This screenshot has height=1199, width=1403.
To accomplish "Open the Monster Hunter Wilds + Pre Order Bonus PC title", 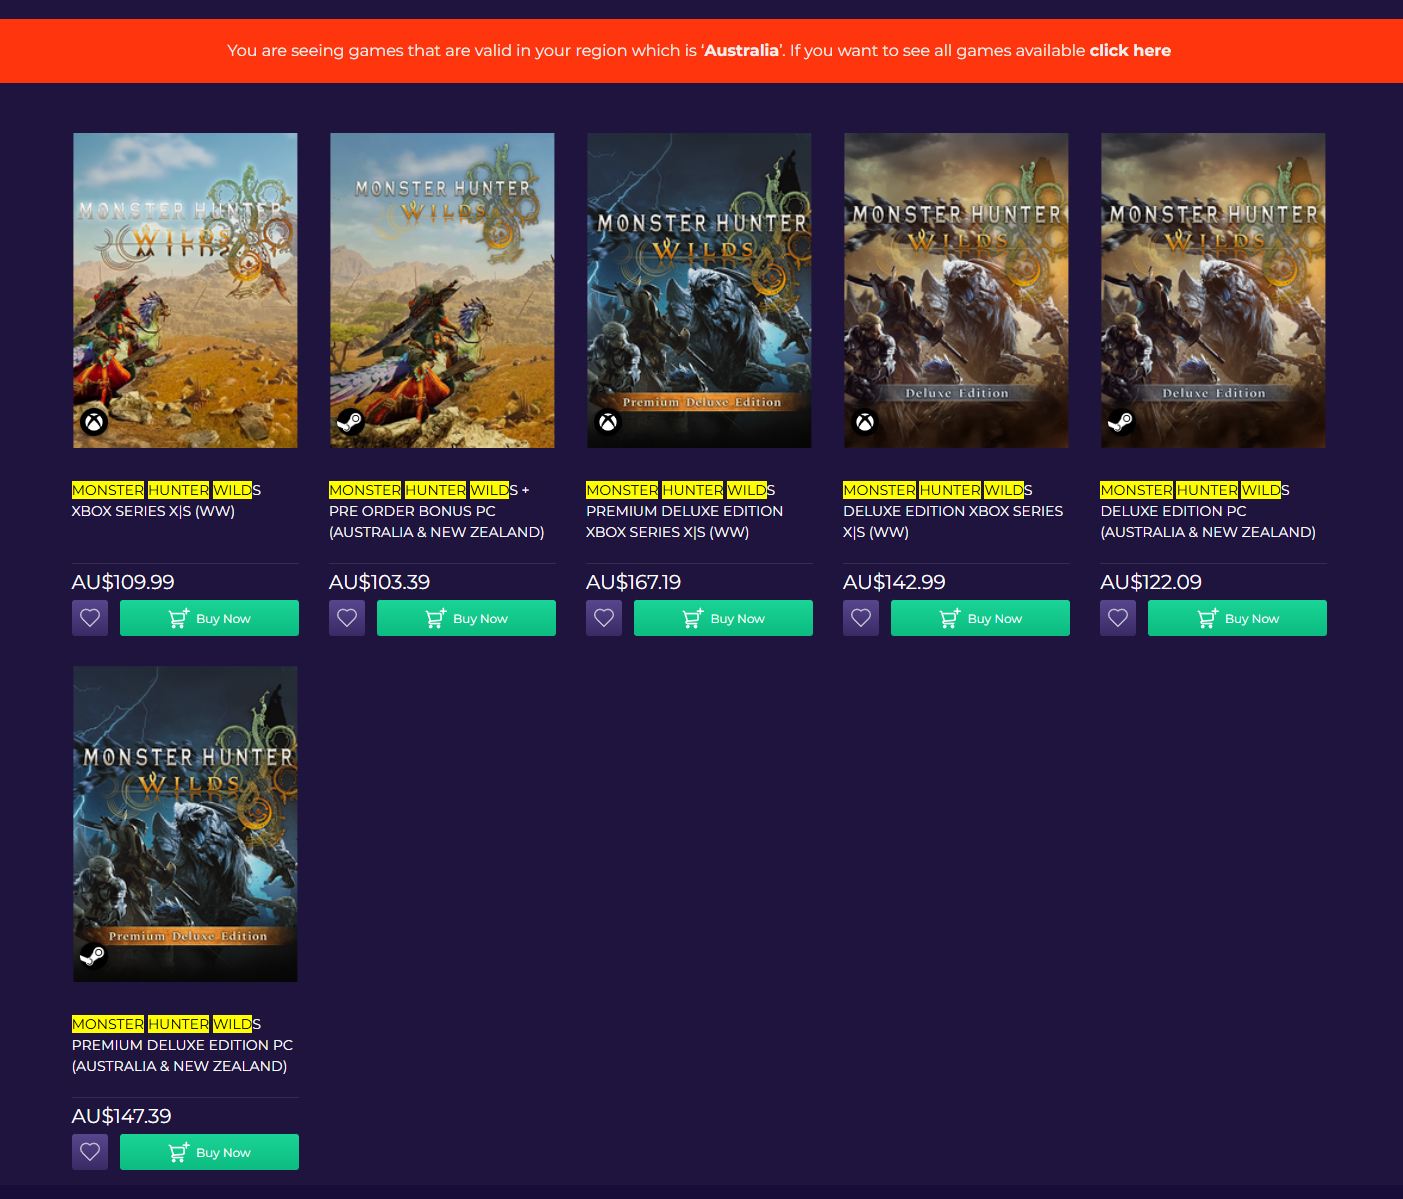I will point(437,511).
